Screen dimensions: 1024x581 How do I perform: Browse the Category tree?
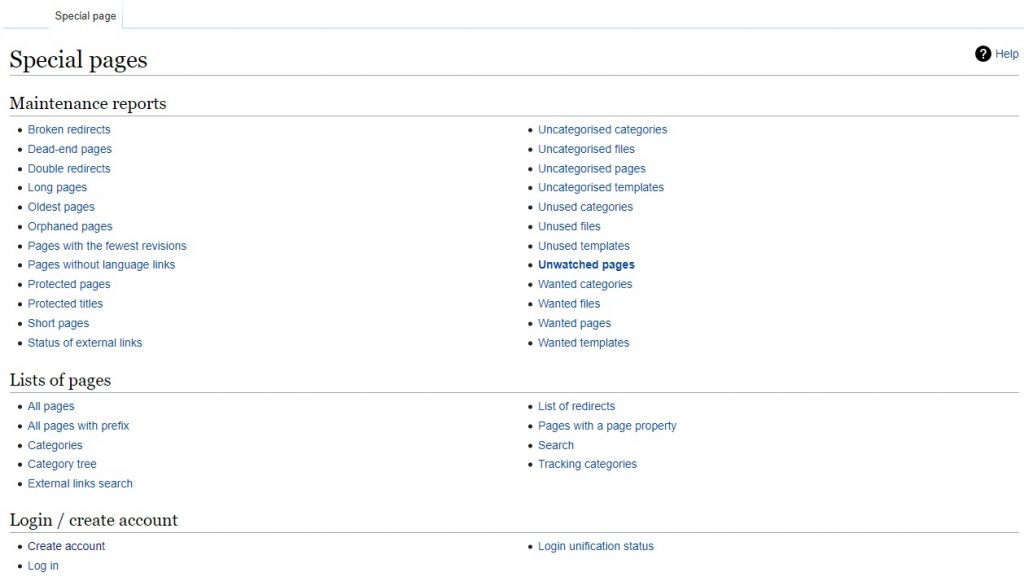pos(62,464)
